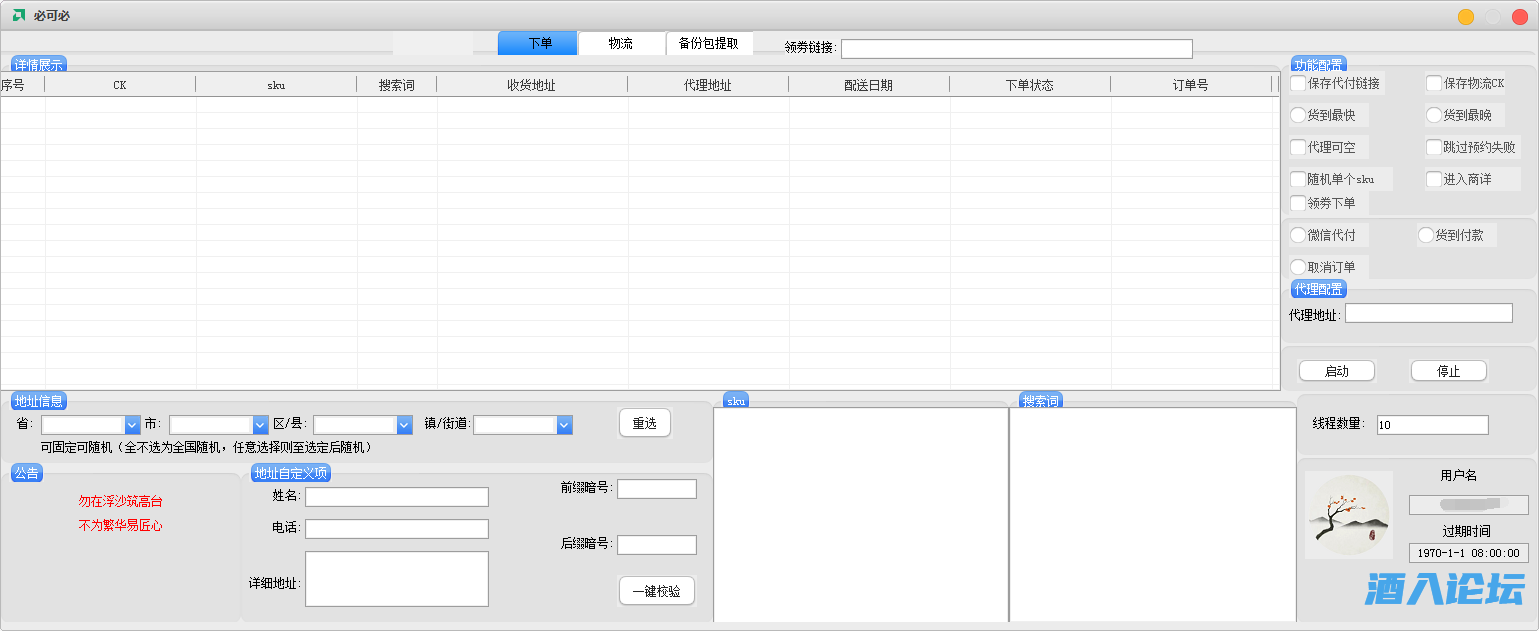Choose the 微信代付 payment radio button

click(1298, 236)
